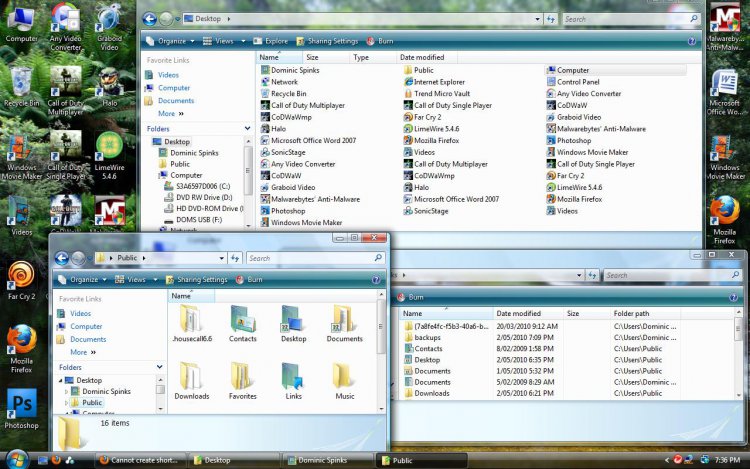
Task: Click Sharing Settings in Public window toolbar
Action: click(x=197, y=280)
